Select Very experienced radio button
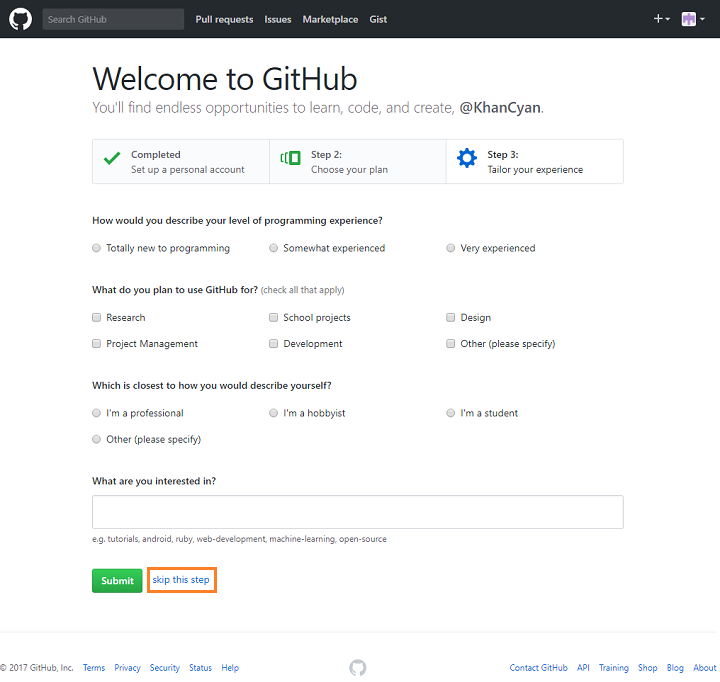This screenshot has height=682, width=720. tap(451, 248)
